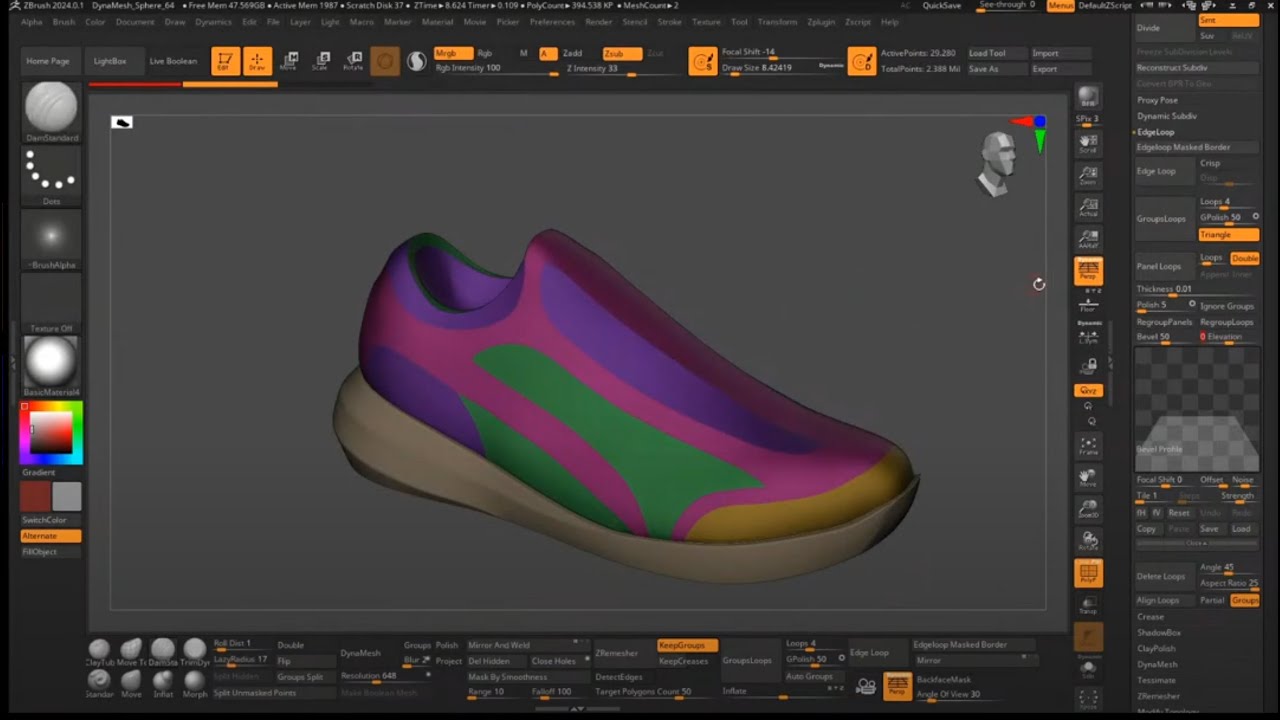Click the BPR render icon
The height and width of the screenshot is (720, 1280).
pyautogui.click(x=1088, y=96)
